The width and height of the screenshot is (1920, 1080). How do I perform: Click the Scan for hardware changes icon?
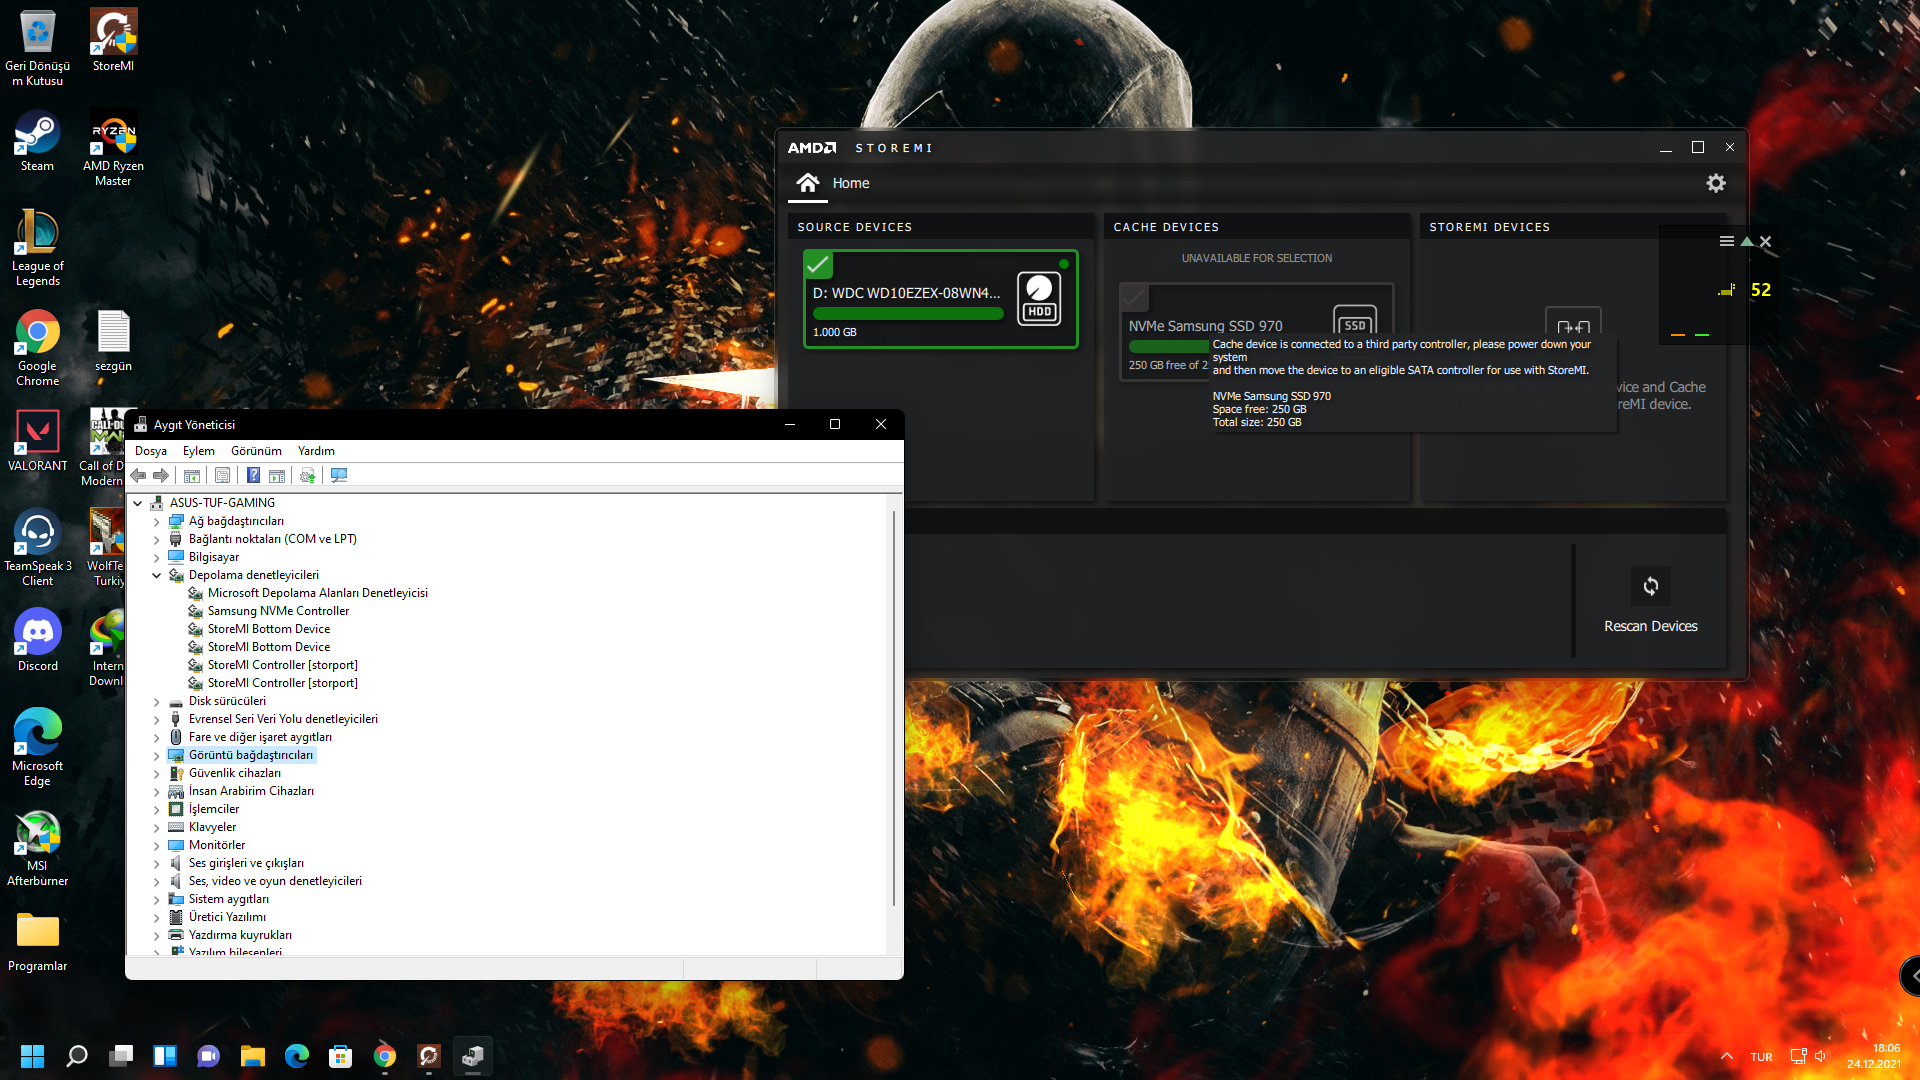click(339, 476)
